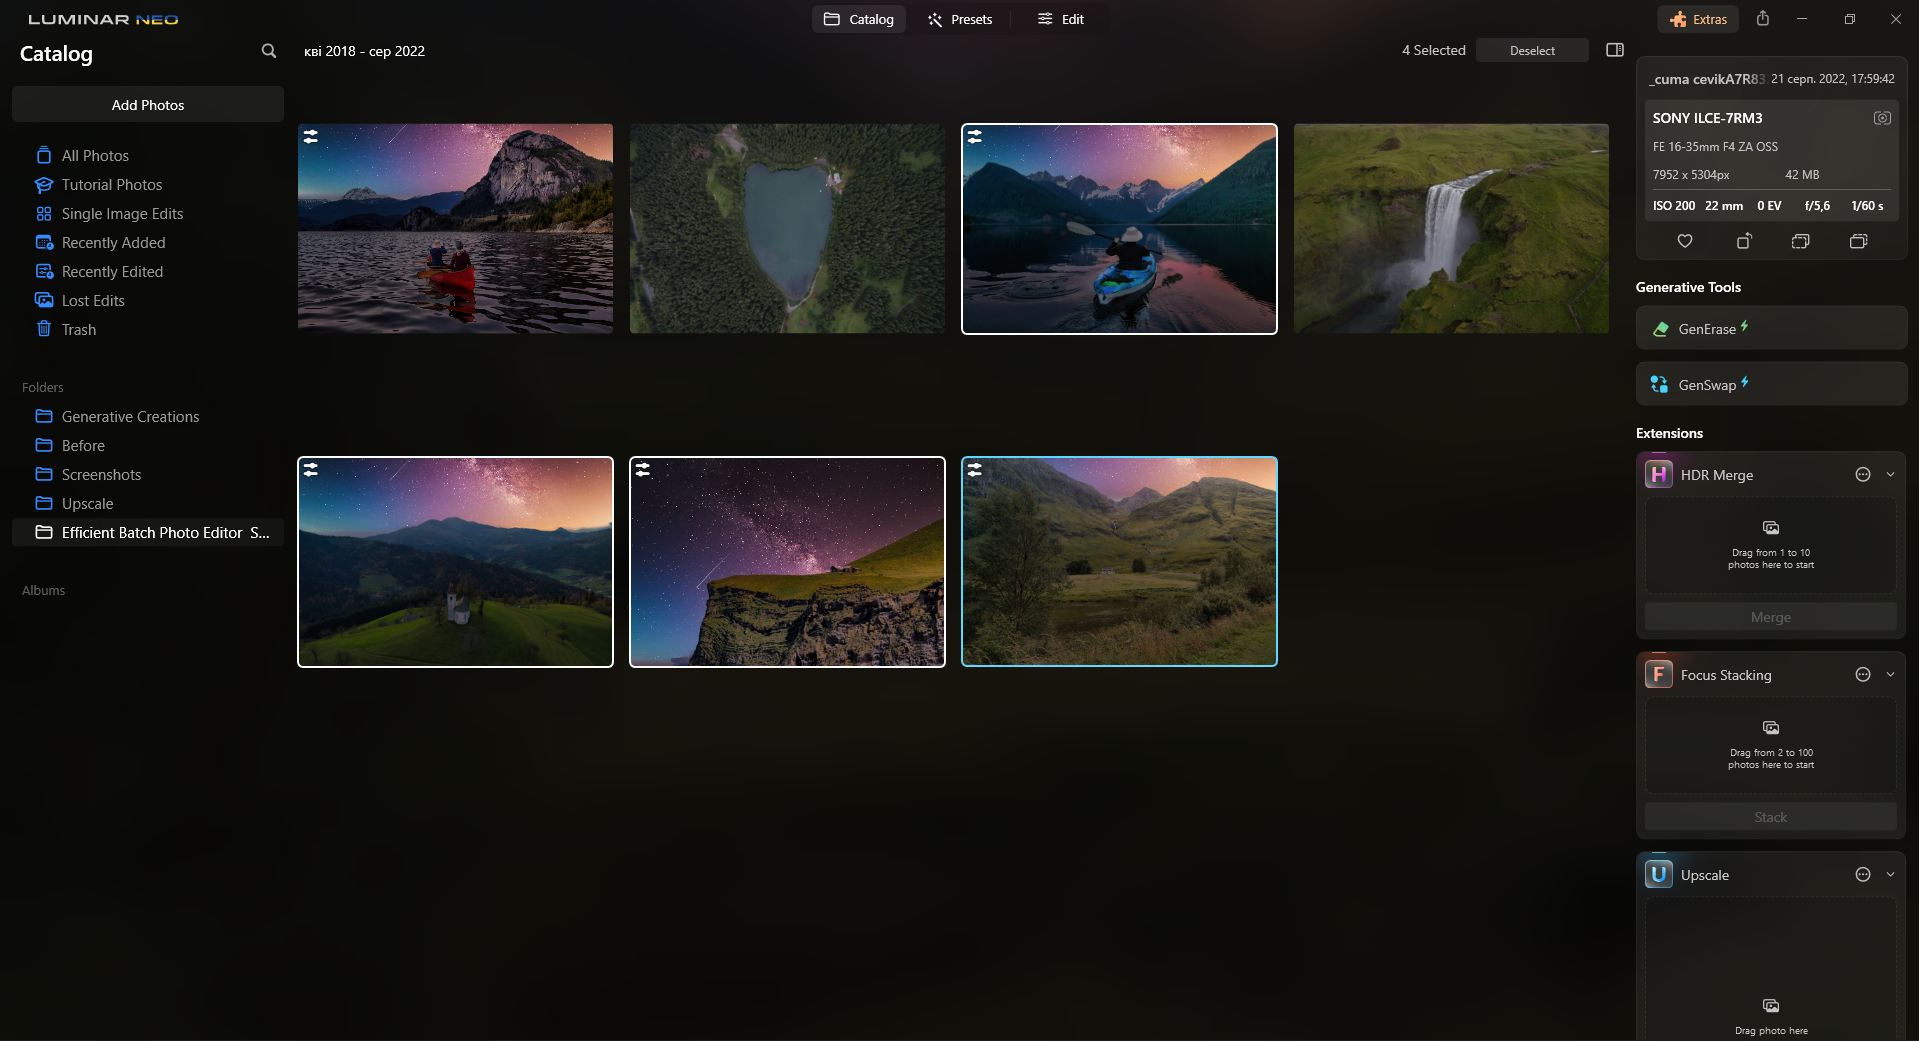Click the Stack button in Focus Stacking
The width and height of the screenshot is (1919, 1041).
click(1770, 817)
